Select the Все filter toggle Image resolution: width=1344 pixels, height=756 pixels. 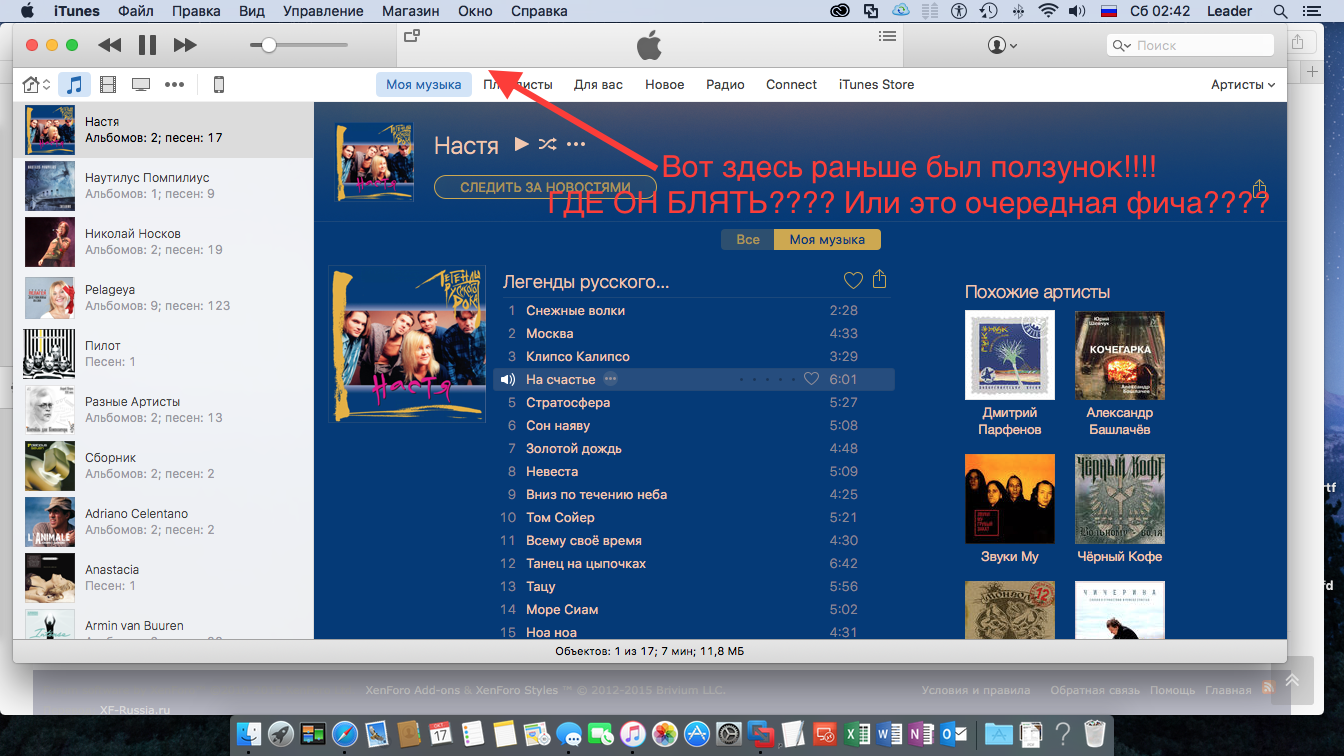click(x=748, y=240)
